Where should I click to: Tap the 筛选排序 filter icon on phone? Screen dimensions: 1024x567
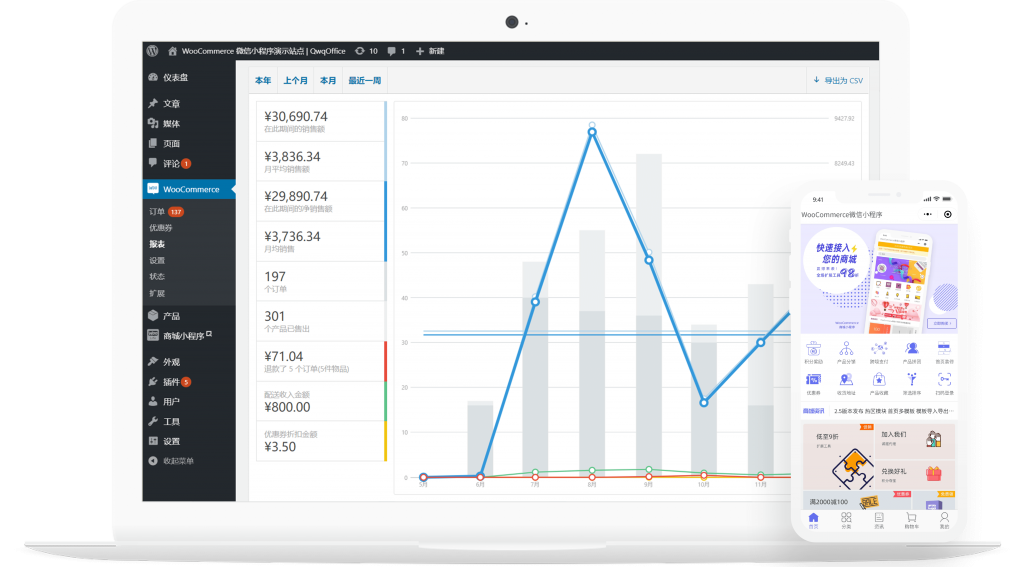[x=912, y=383]
